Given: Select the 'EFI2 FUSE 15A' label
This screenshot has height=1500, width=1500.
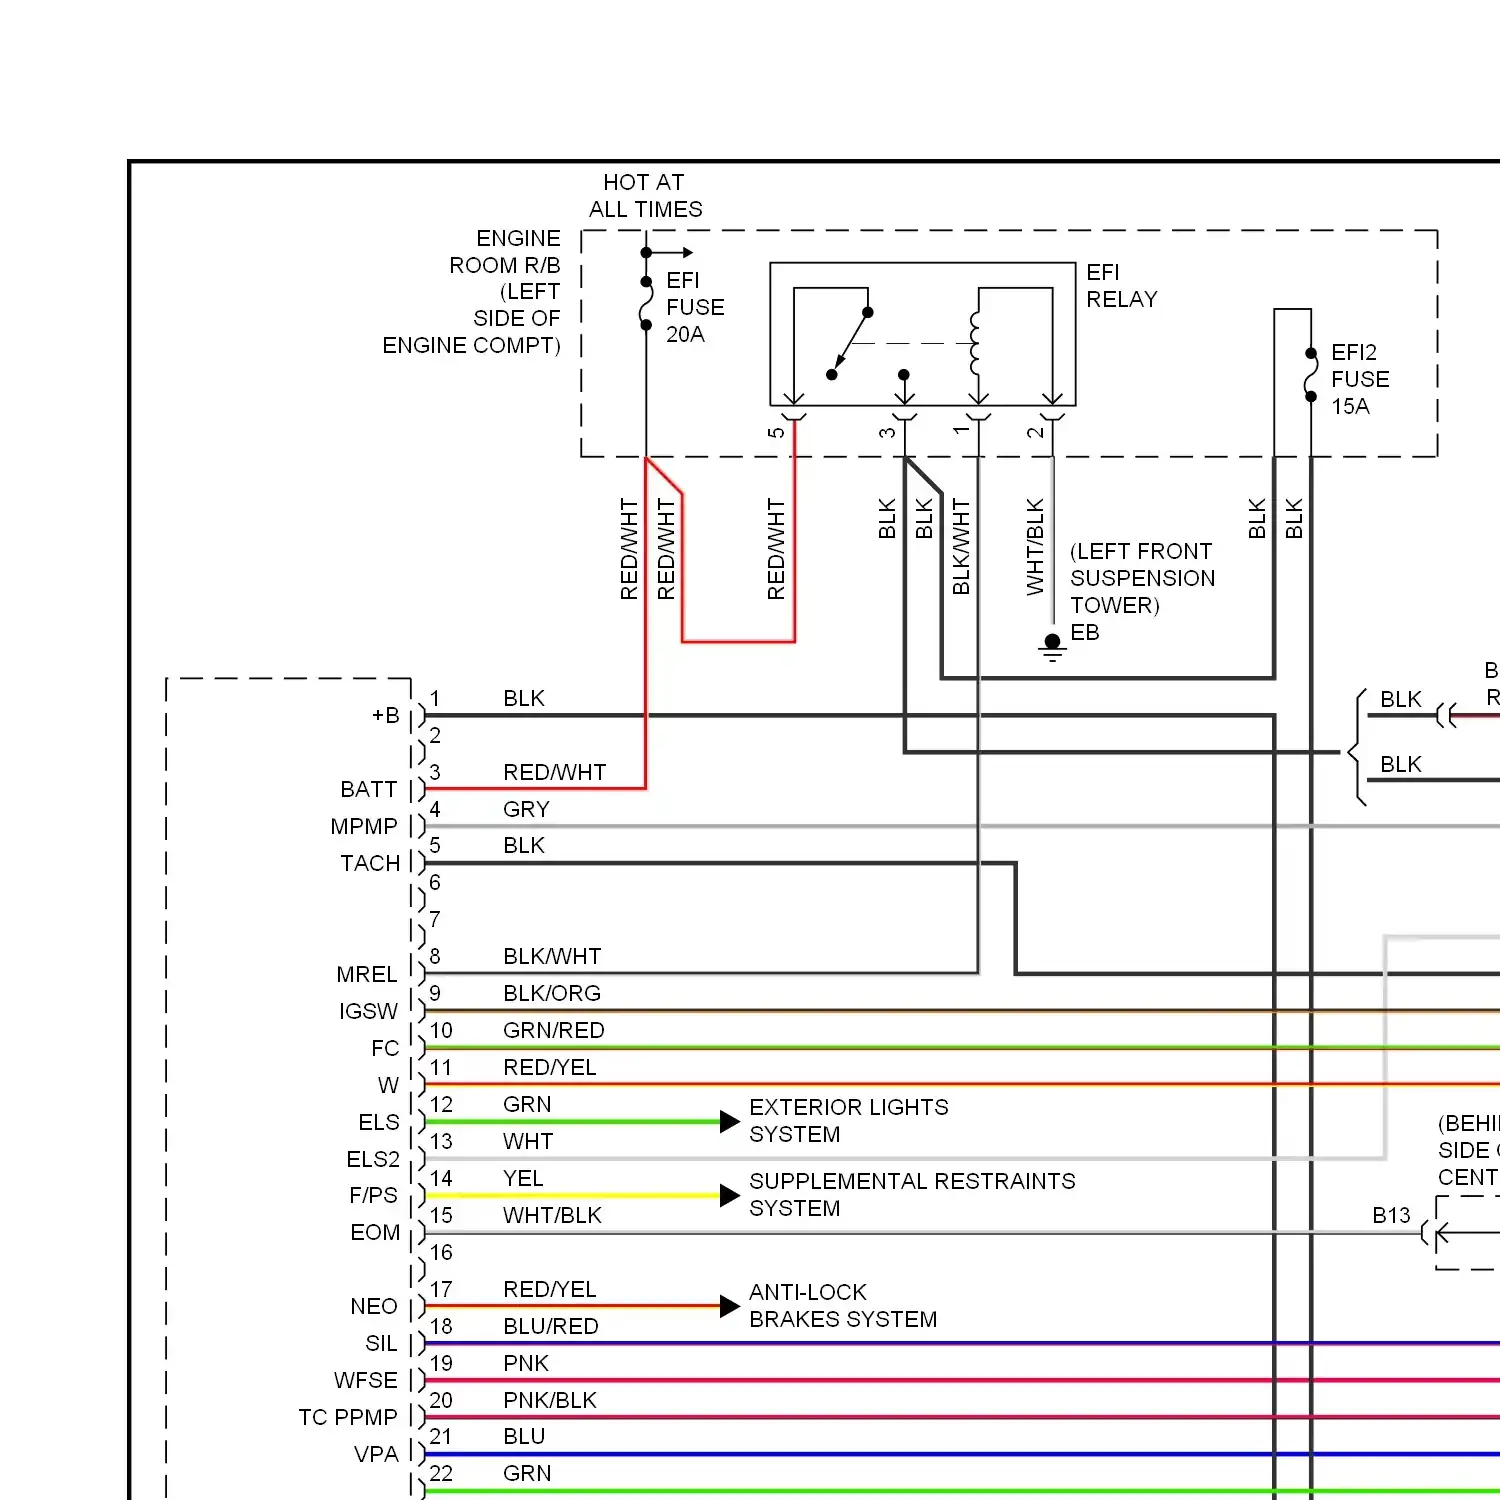Looking at the screenshot, I should [1360, 379].
